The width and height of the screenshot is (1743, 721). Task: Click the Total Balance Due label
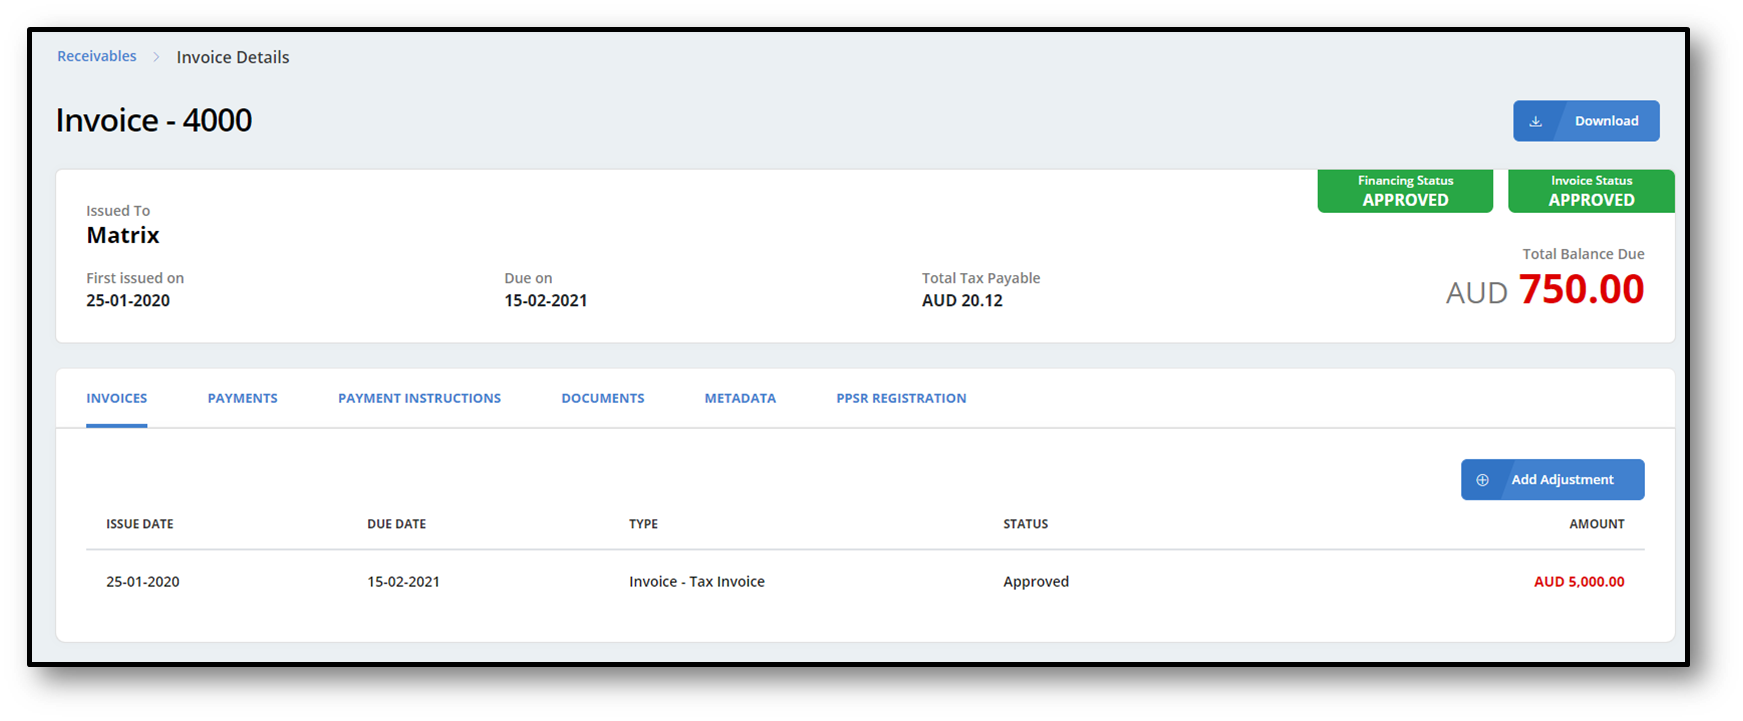1583,254
